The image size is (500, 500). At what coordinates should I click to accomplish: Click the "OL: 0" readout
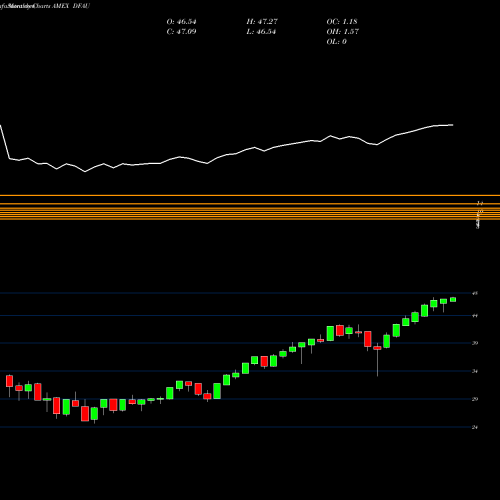[337, 42]
